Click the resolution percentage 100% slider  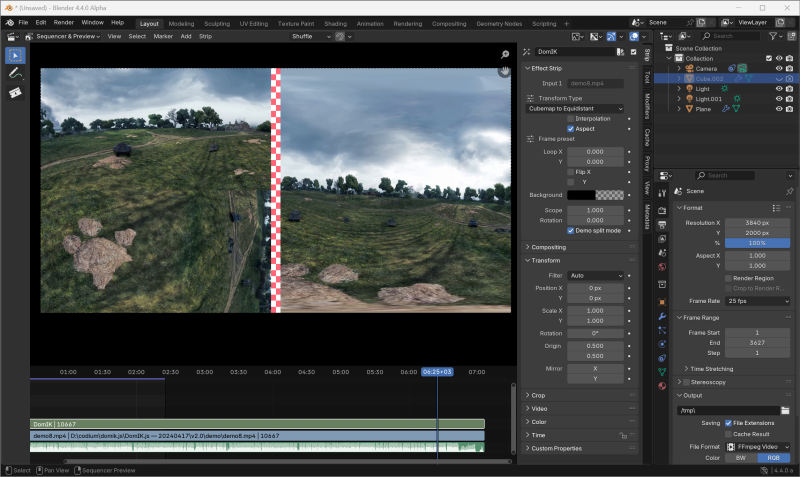(x=758, y=243)
